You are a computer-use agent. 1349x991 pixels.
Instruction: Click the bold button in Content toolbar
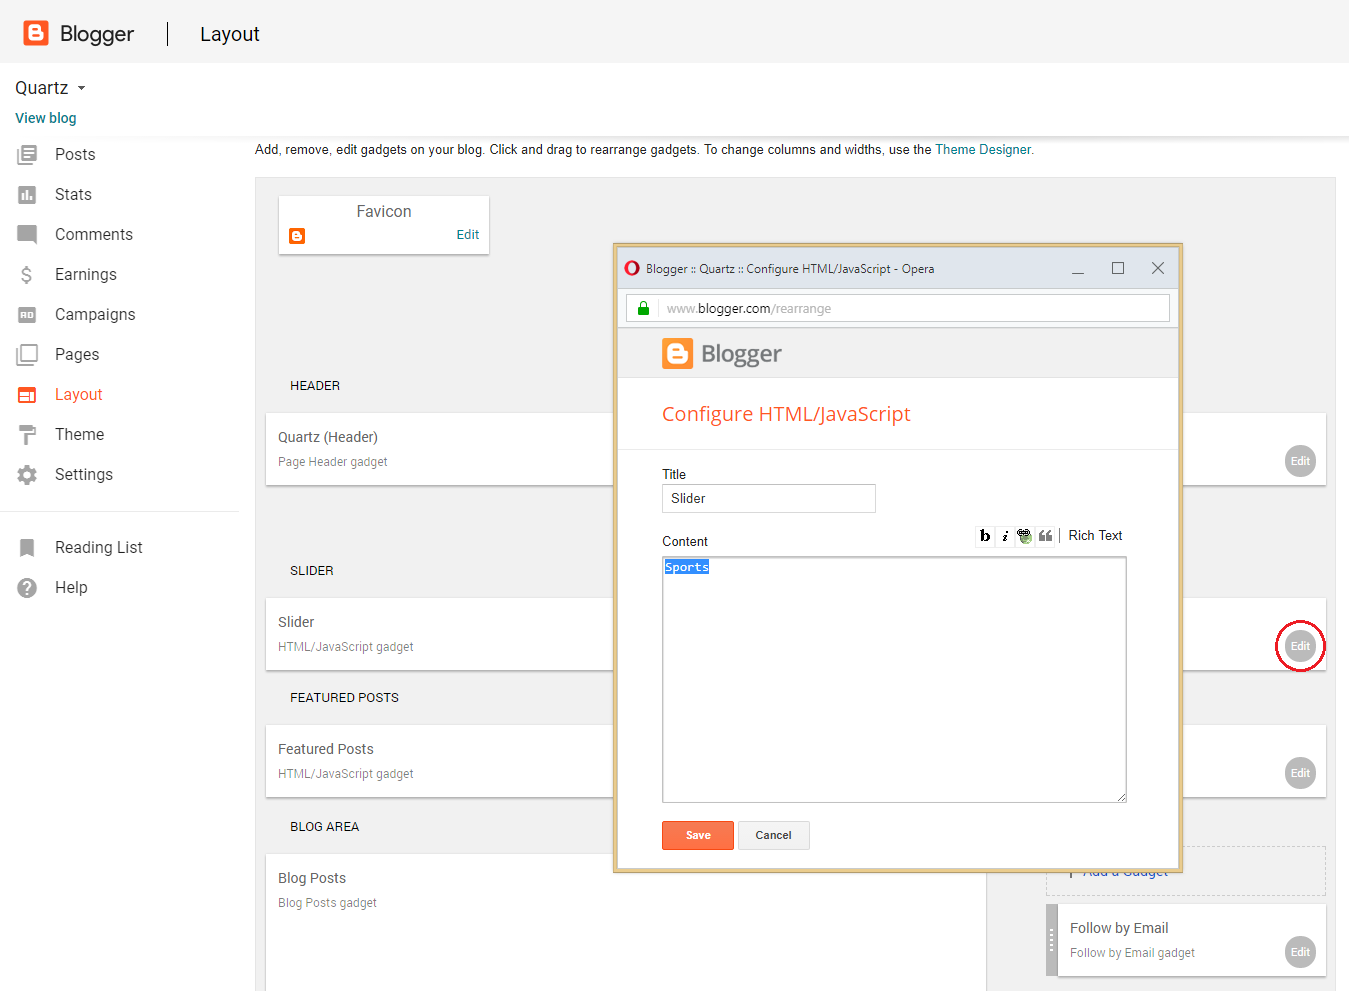click(x=985, y=536)
